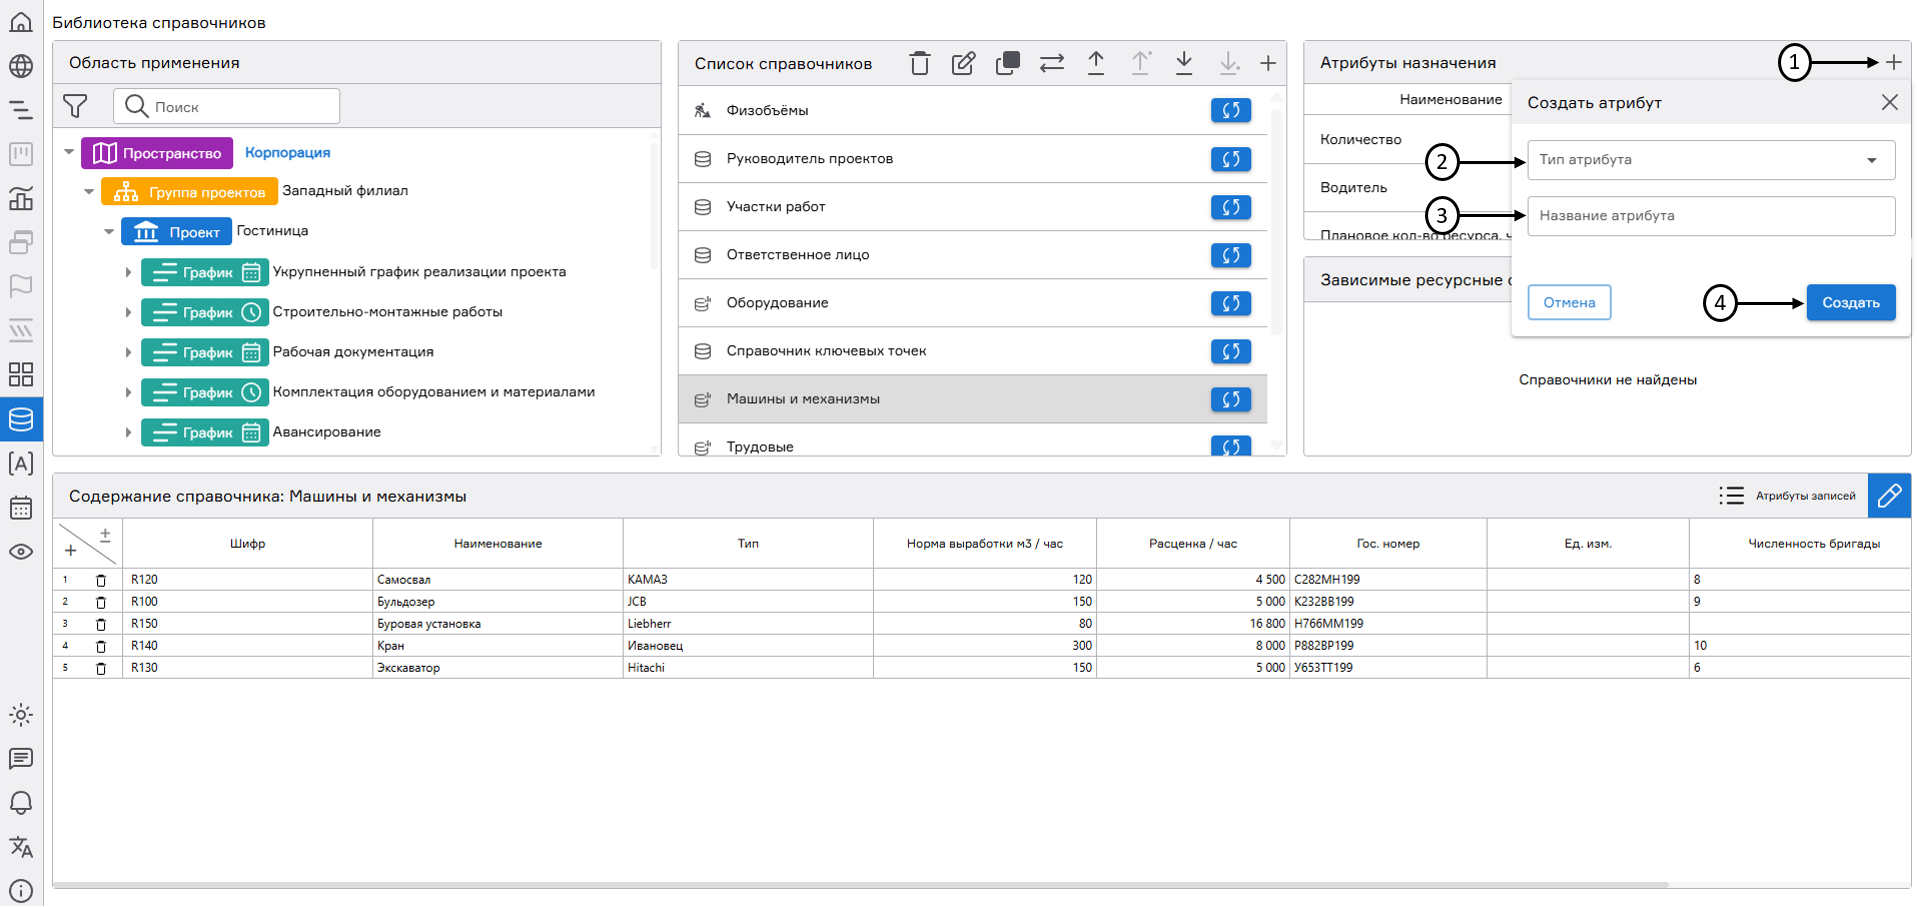This screenshot has height=907, width=1917.
Task: Open the Тип атрибута dropdown
Action: 1710,160
